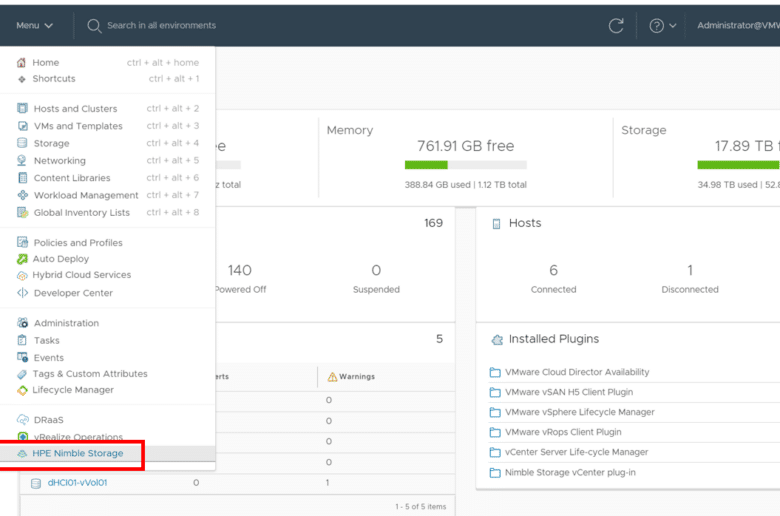Click the Tasks clipboard icon
The height and width of the screenshot is (516, 780).
[22, 340]
